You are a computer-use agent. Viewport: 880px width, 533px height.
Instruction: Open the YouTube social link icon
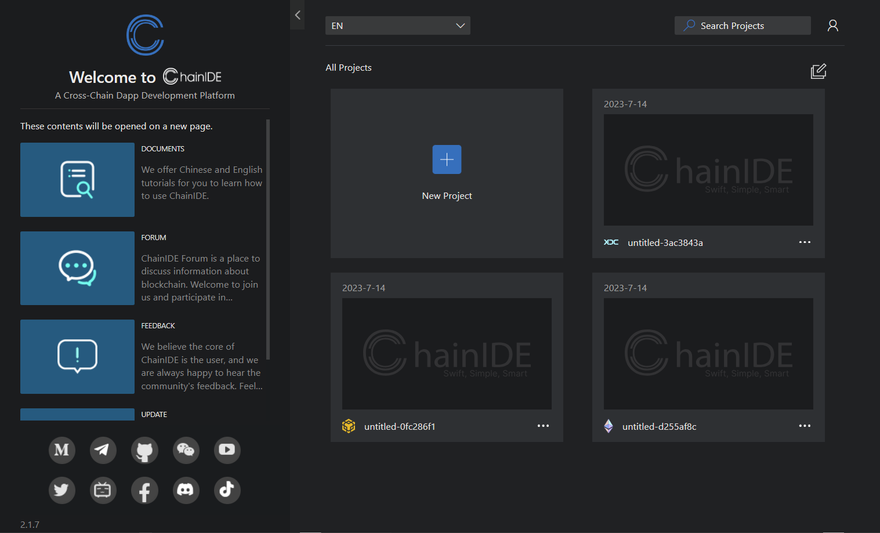(227, 450)
